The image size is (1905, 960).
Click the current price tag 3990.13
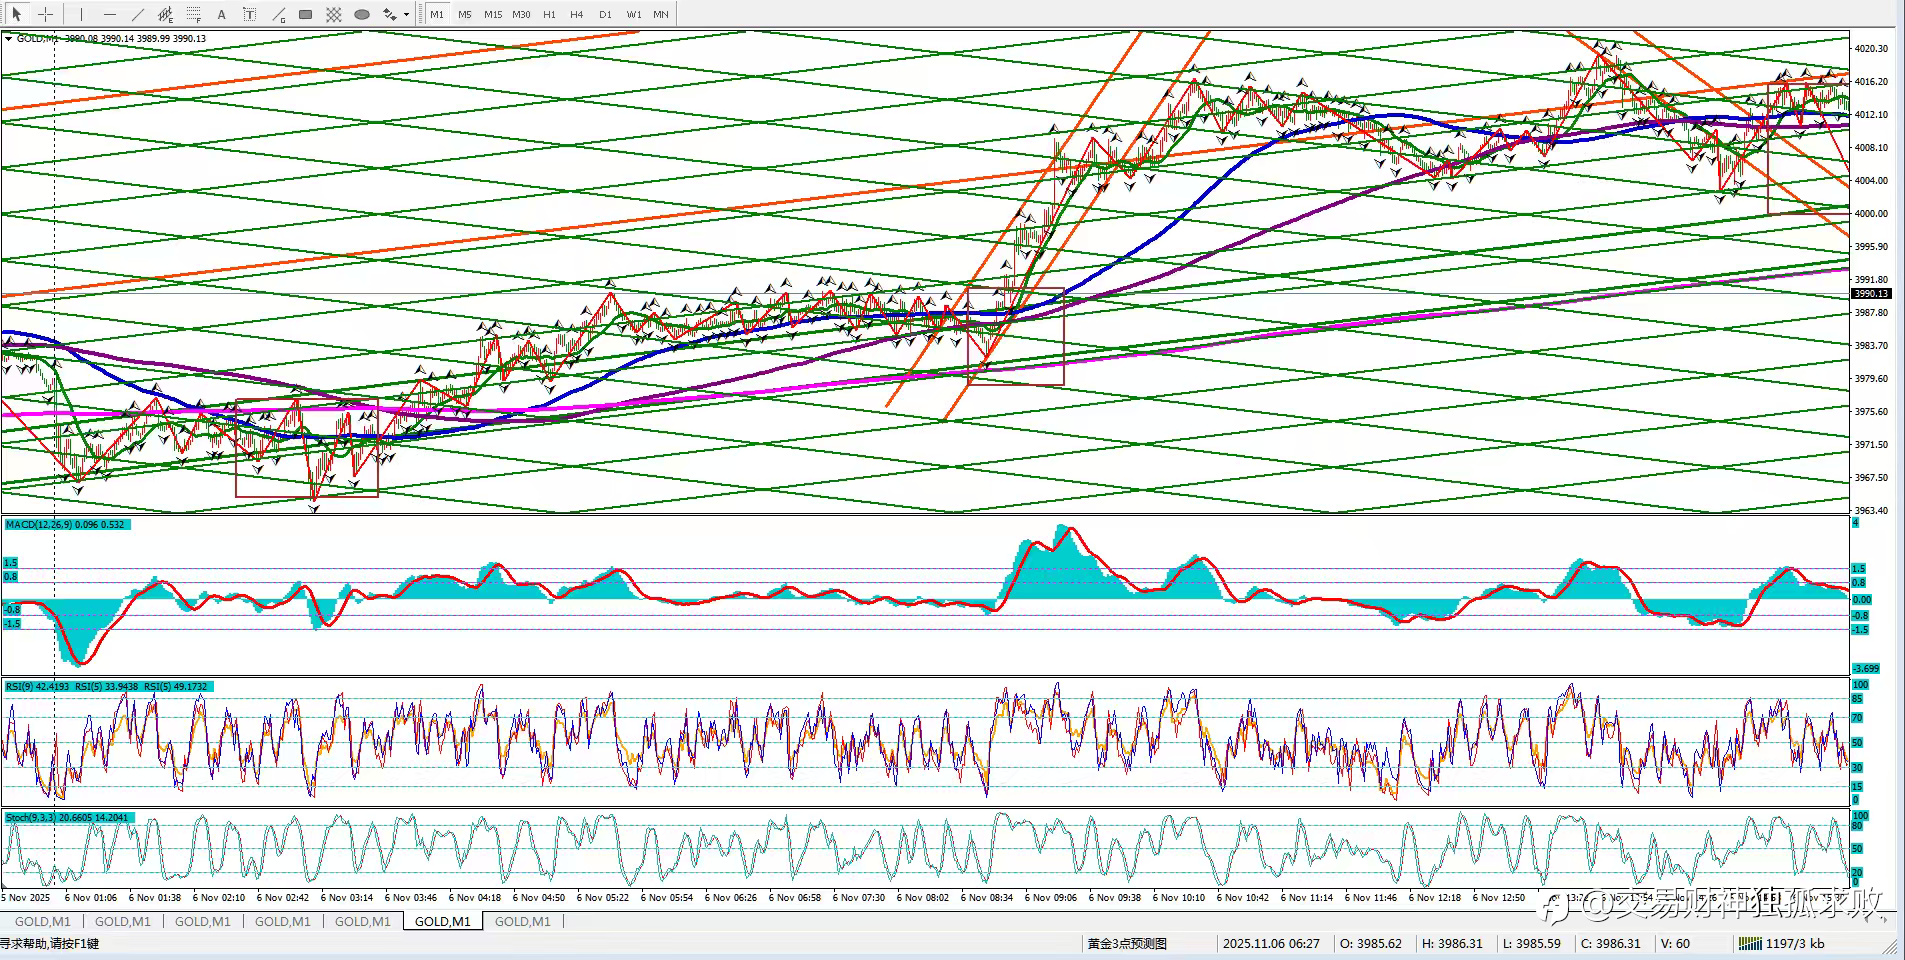pyautogui.click(x=1871, y=294)
